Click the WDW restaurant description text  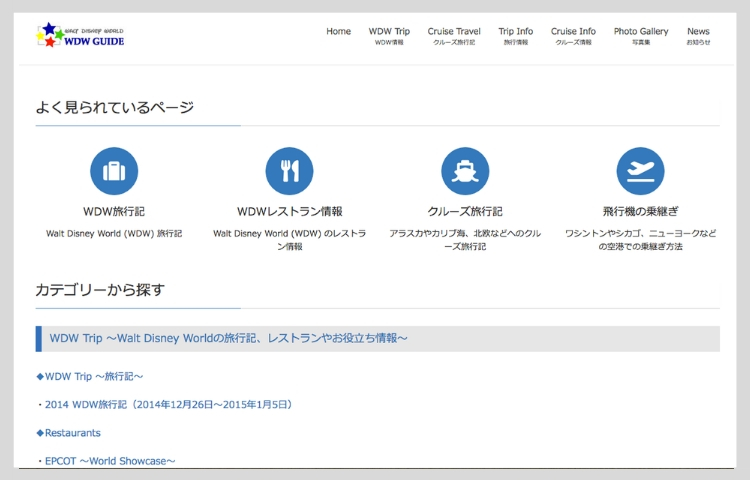[x=289, y=240]
